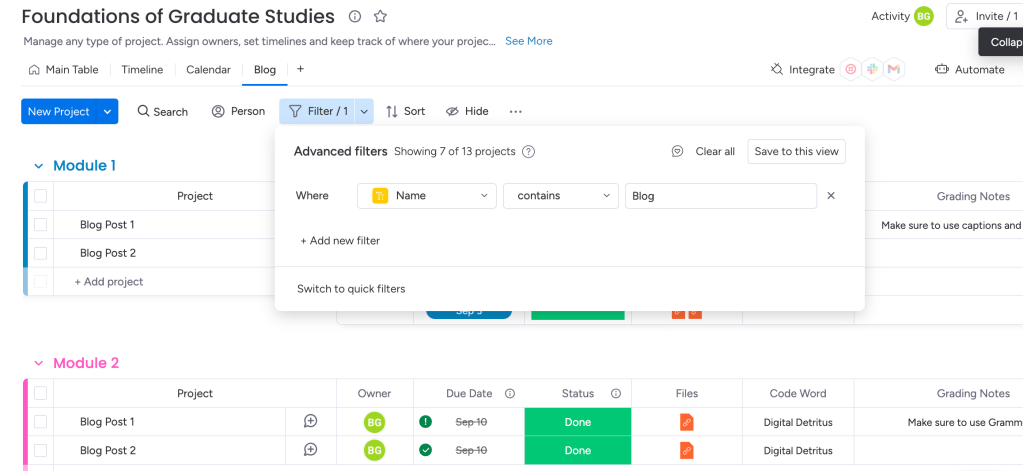Click Switch to quick filters link
This screenshot has height=471, width=1023.
[351, 289]
